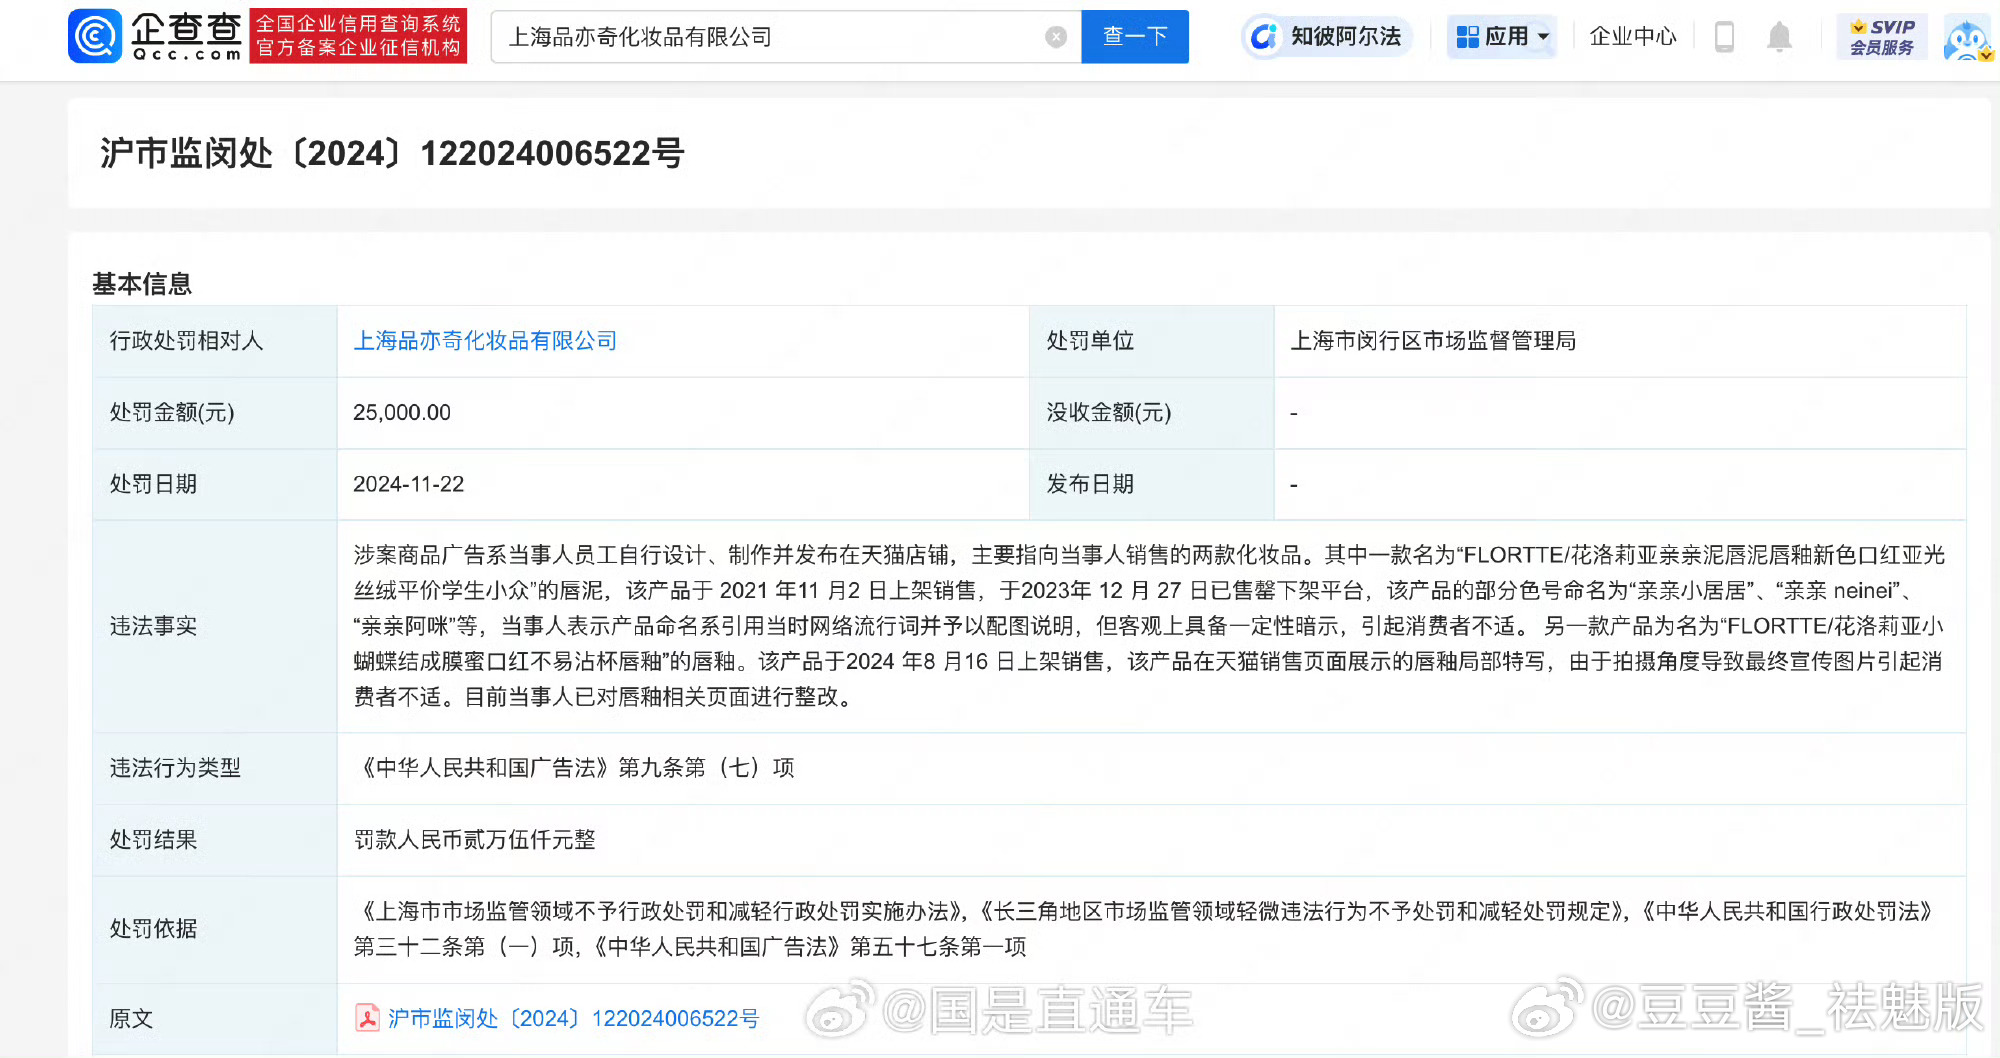Click the 违法行为类型 label cell

[214, 768]
